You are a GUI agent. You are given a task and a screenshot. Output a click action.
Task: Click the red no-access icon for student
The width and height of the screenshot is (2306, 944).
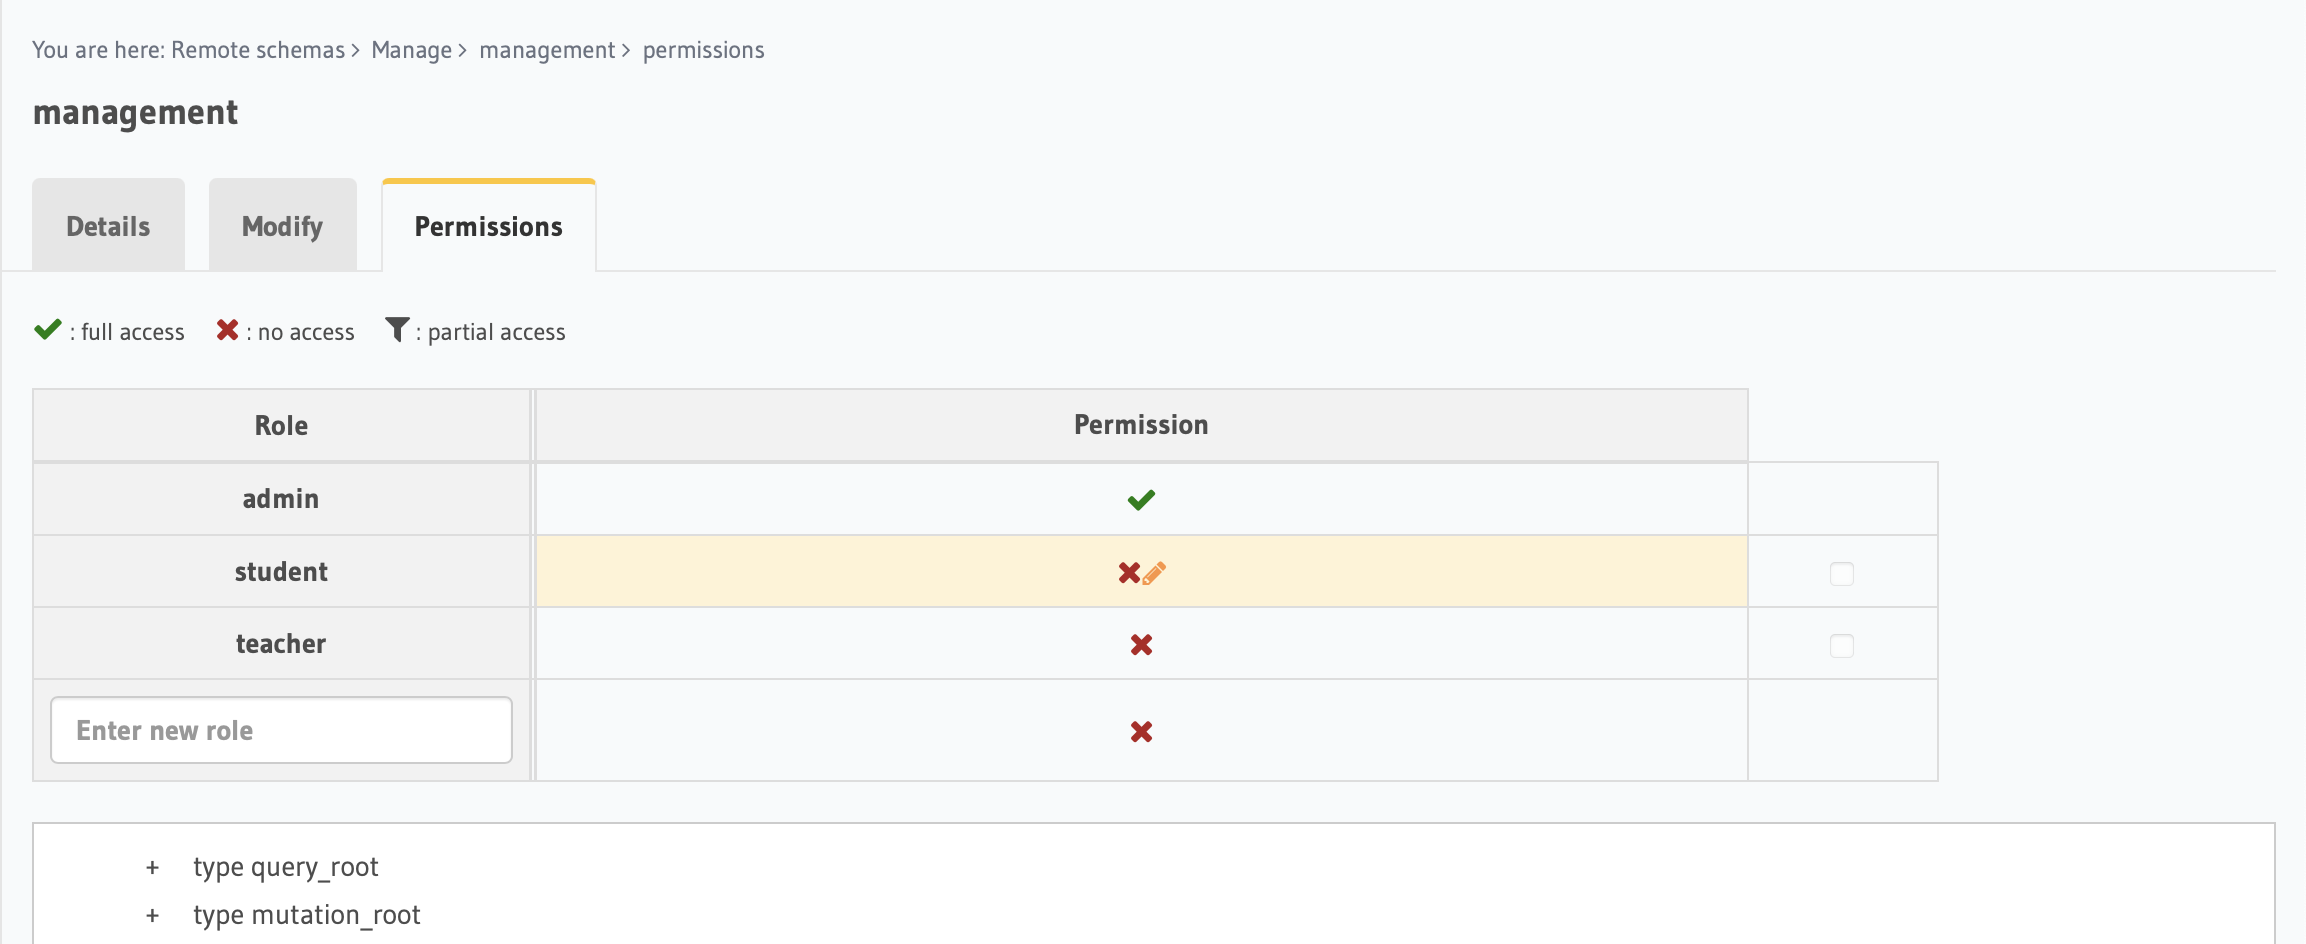coord(1129,572)
